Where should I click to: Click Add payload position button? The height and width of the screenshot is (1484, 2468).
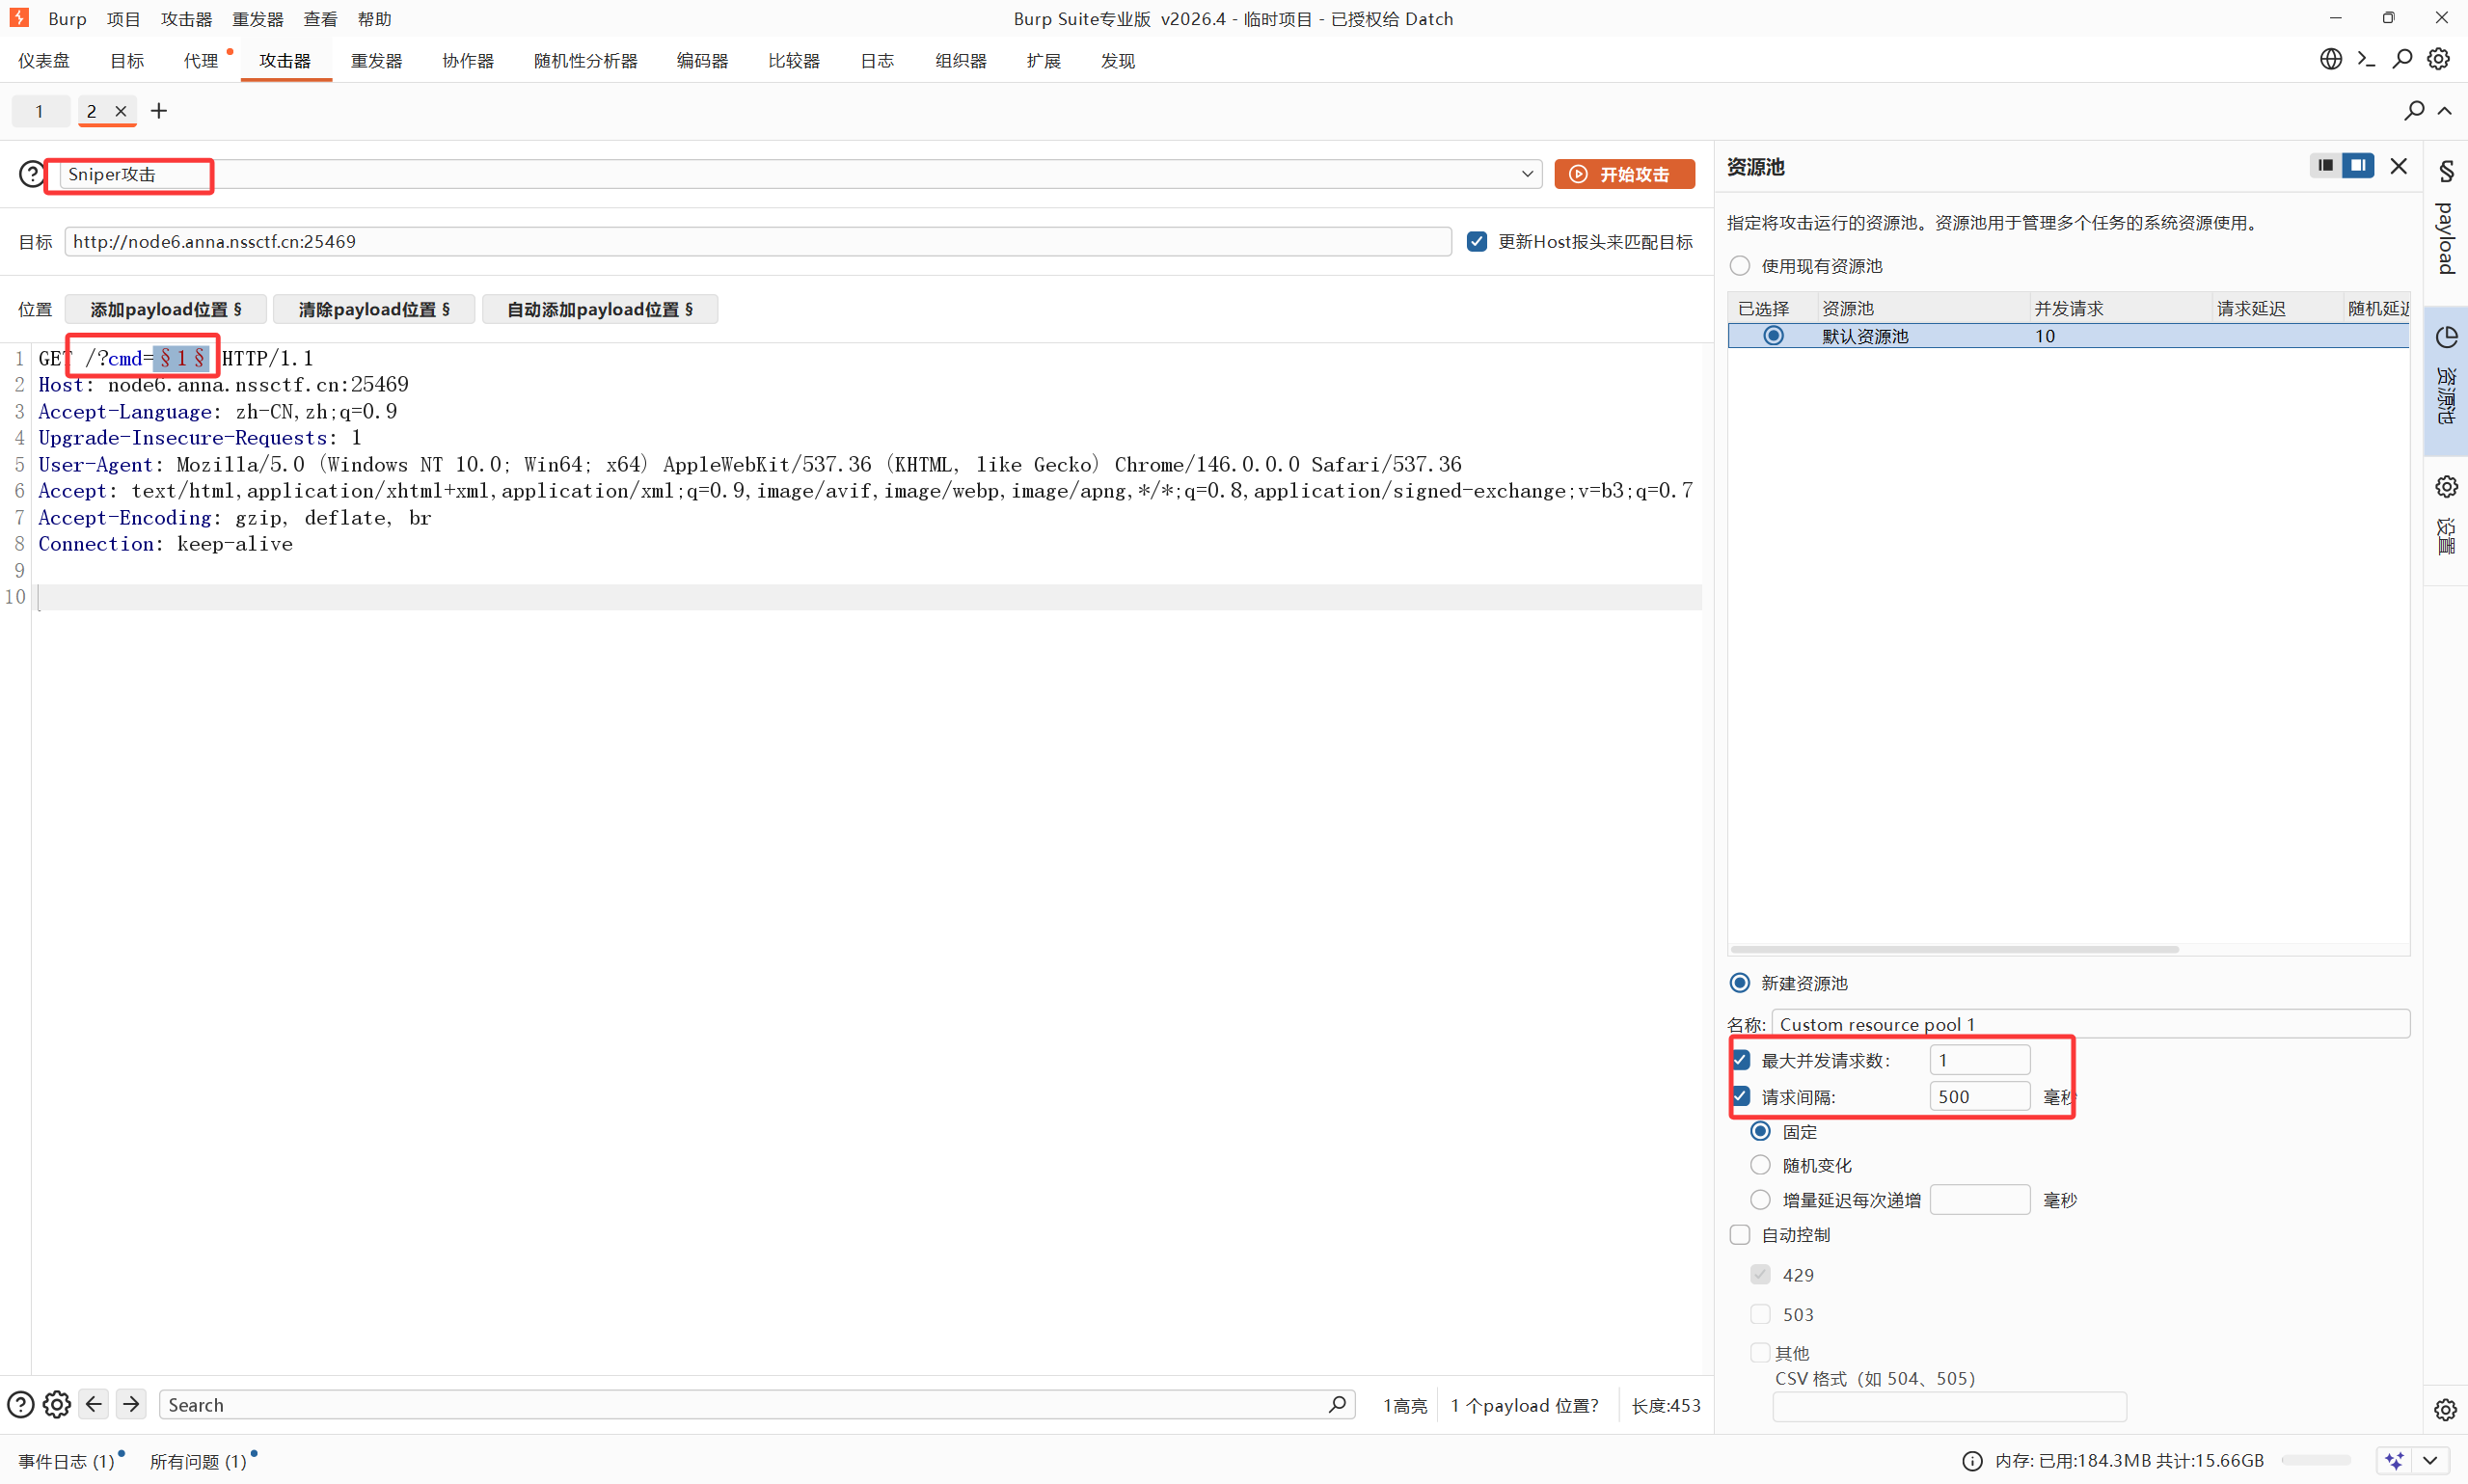point(166,309)
